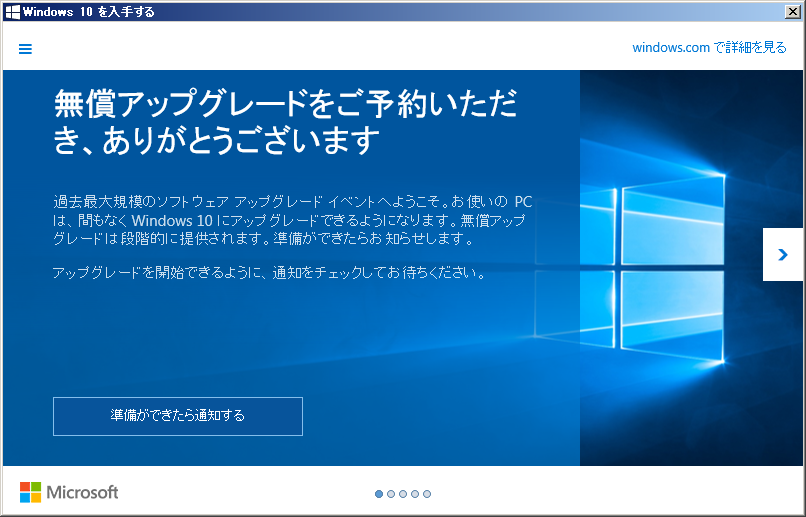This screenshot has height=517, width=806.
Task: Open 'windows.com で詳細を見る' link
Action: tap(709, 48)
